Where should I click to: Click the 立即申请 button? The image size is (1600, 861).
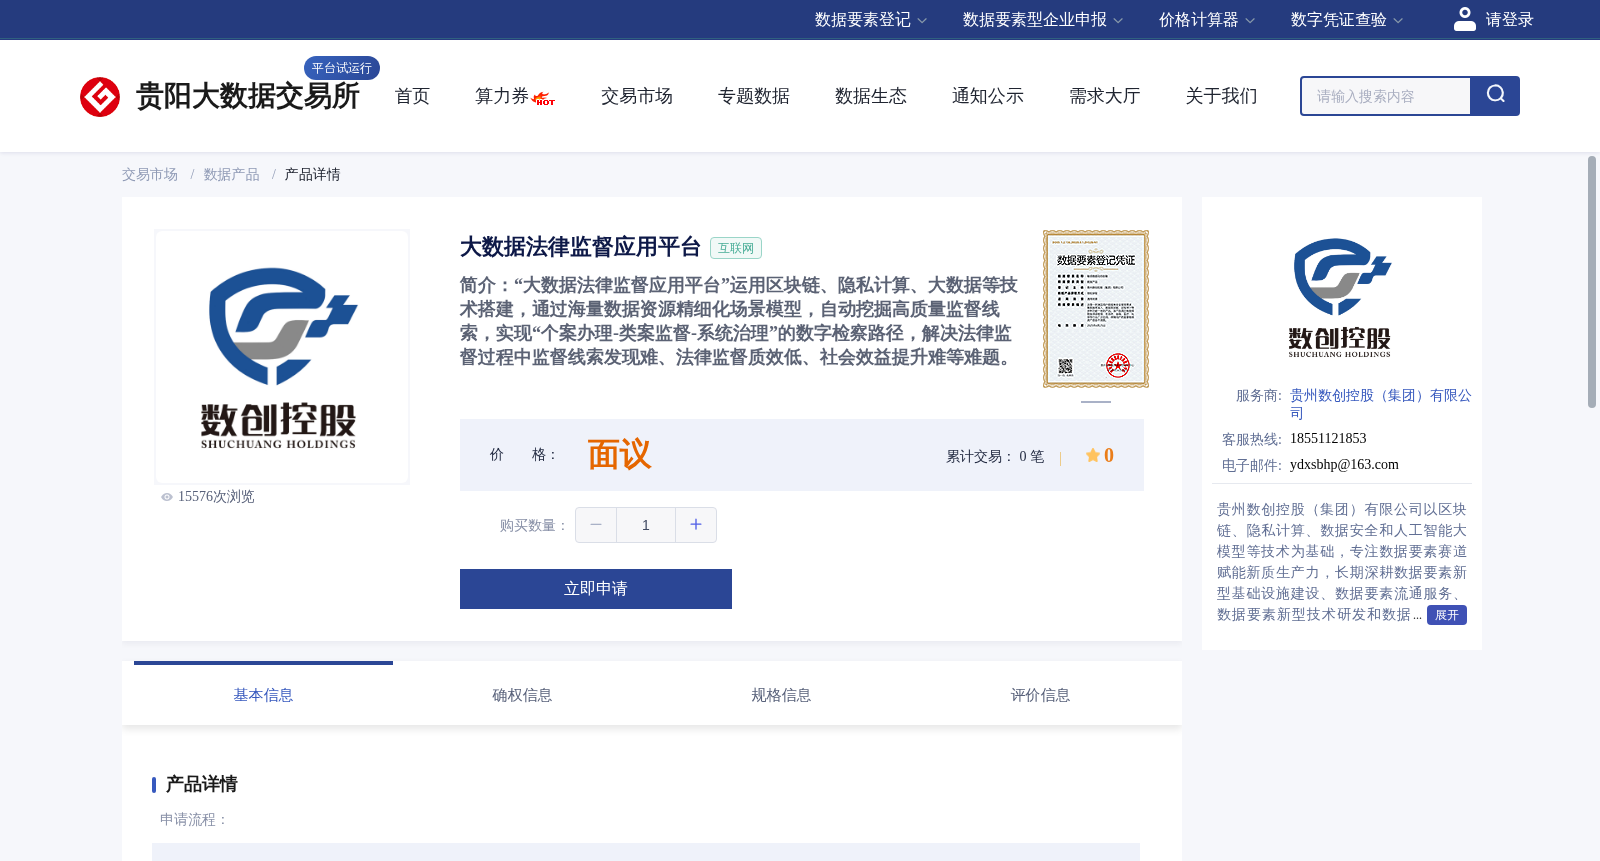coord(596,589)
